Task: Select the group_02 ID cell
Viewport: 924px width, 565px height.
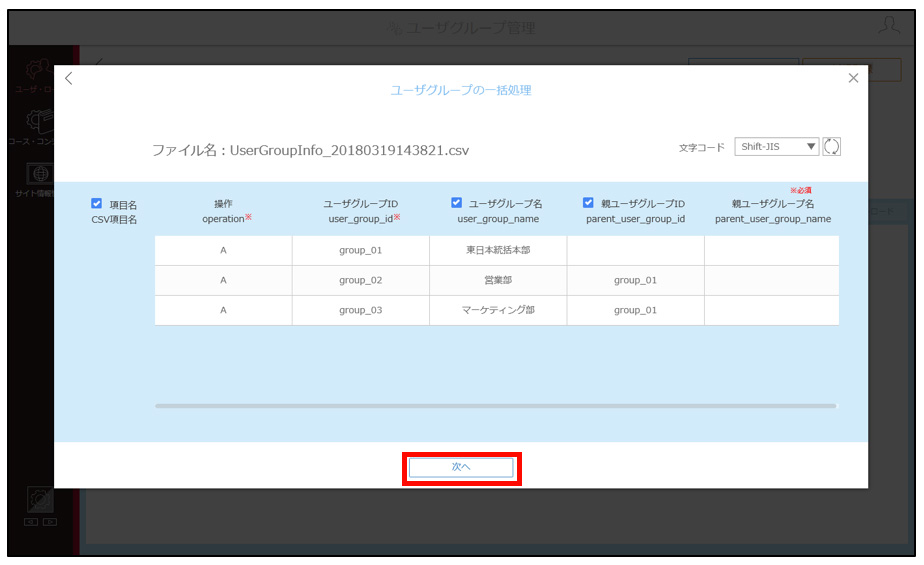Action: 361,280
